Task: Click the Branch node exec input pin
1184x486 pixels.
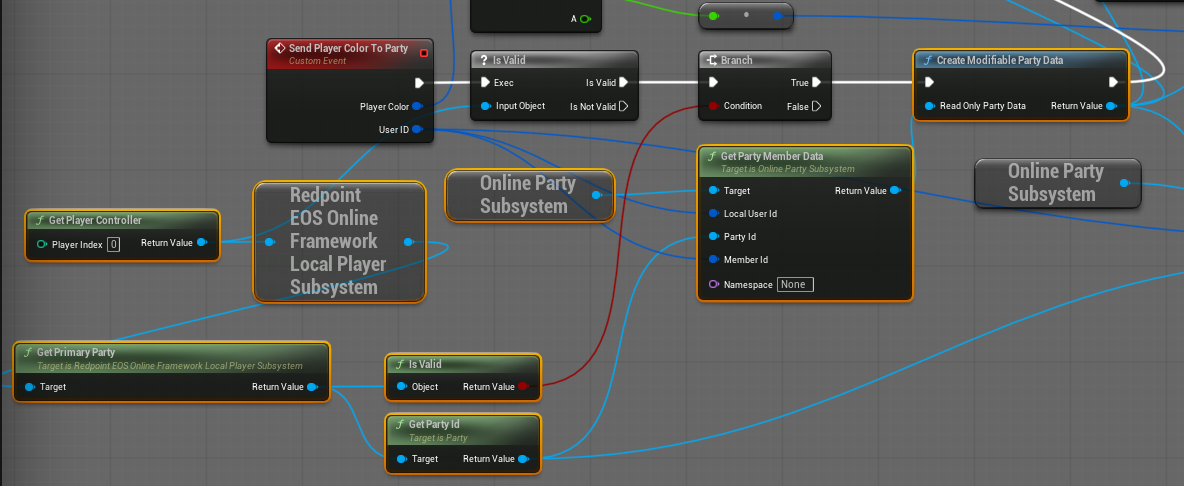Action: [713, 83]
